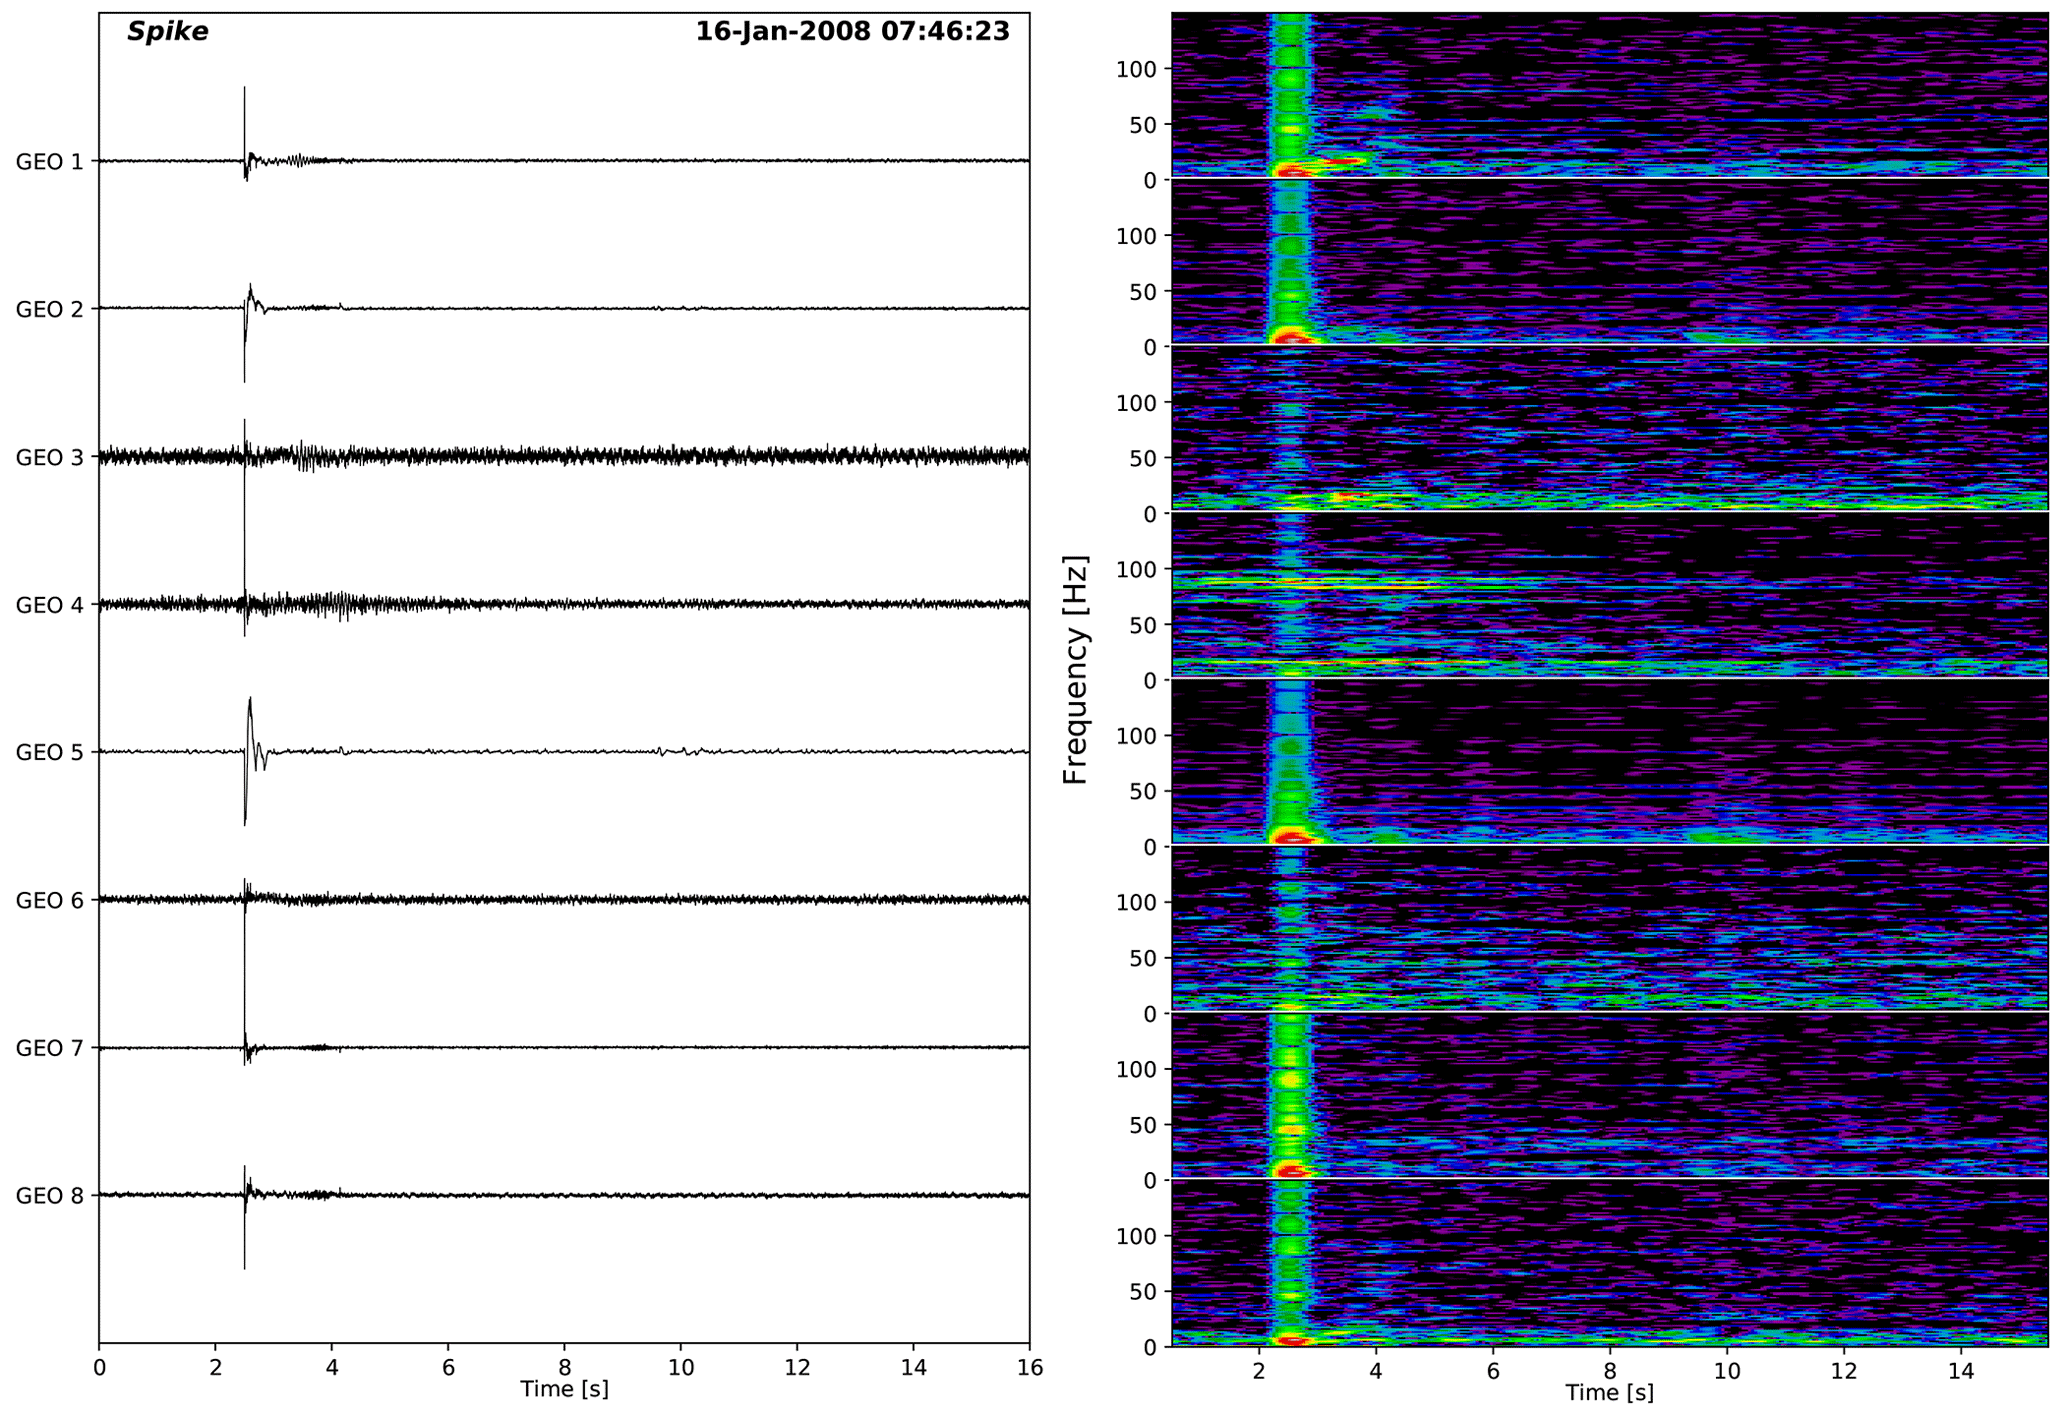This screenshot has width=2067, height=1415.
Task: Click the Spike title text
Action: point(167,32)
